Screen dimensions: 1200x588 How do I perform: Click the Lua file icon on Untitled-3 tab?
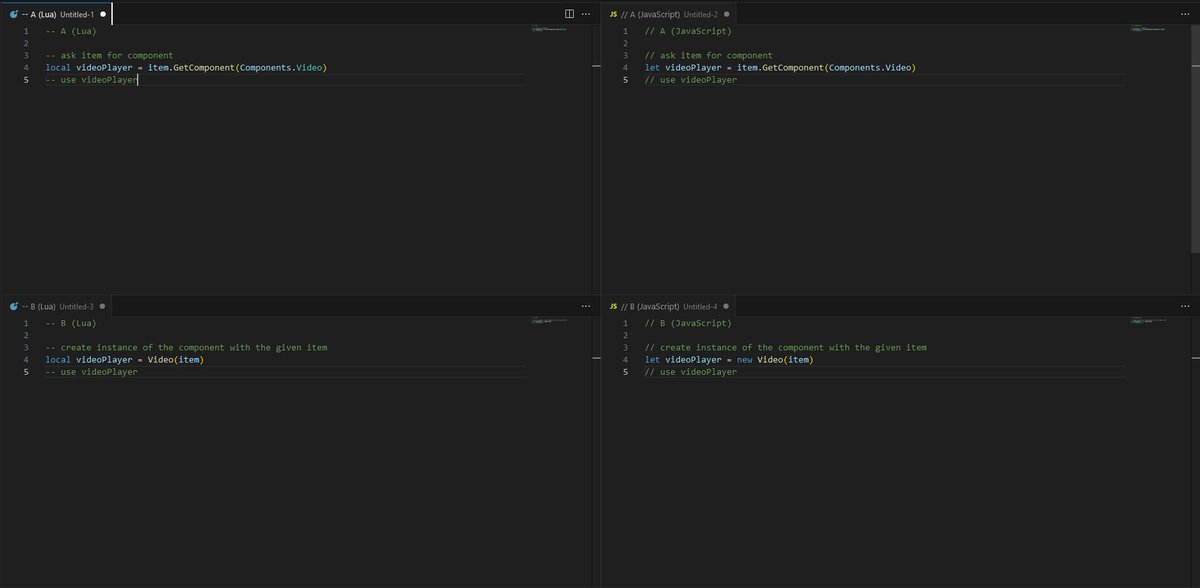click(x=13, y=306)
